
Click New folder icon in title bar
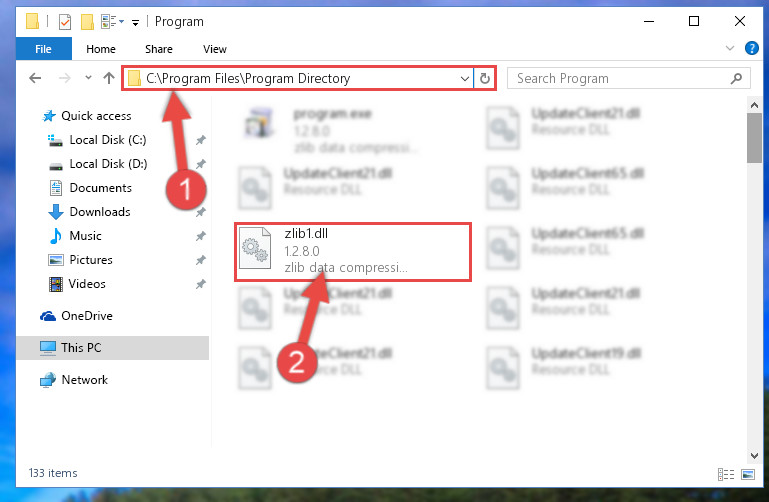pos(87,22)
